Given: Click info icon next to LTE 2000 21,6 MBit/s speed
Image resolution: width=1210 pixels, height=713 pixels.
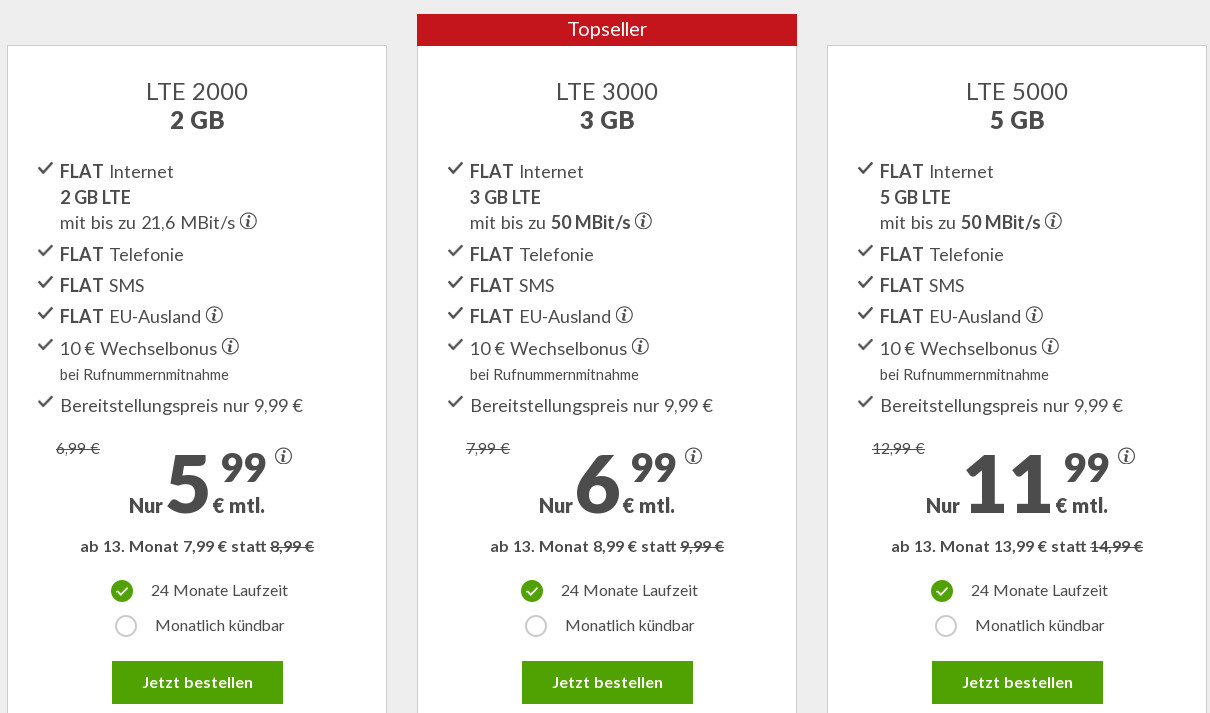Looking at the screenshot, I should (248, 221).
